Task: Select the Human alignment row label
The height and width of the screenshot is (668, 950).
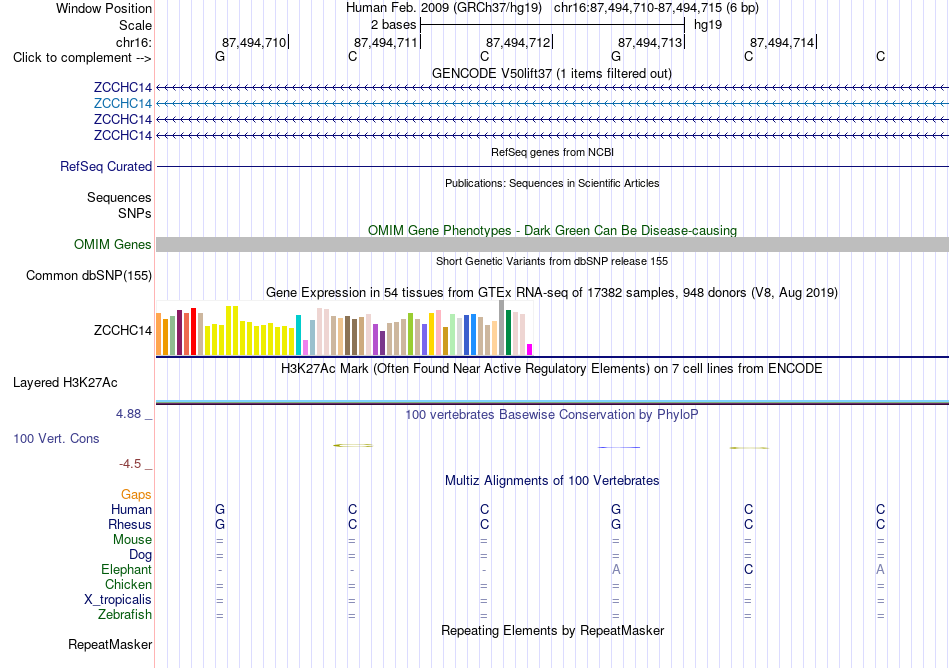Action: [131, 510]
